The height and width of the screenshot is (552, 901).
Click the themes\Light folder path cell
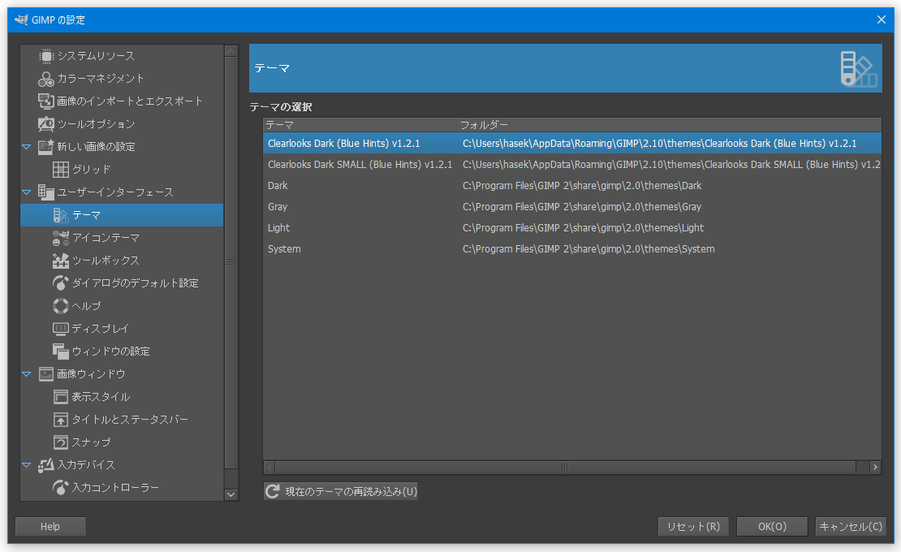click(x=583, y=228)
